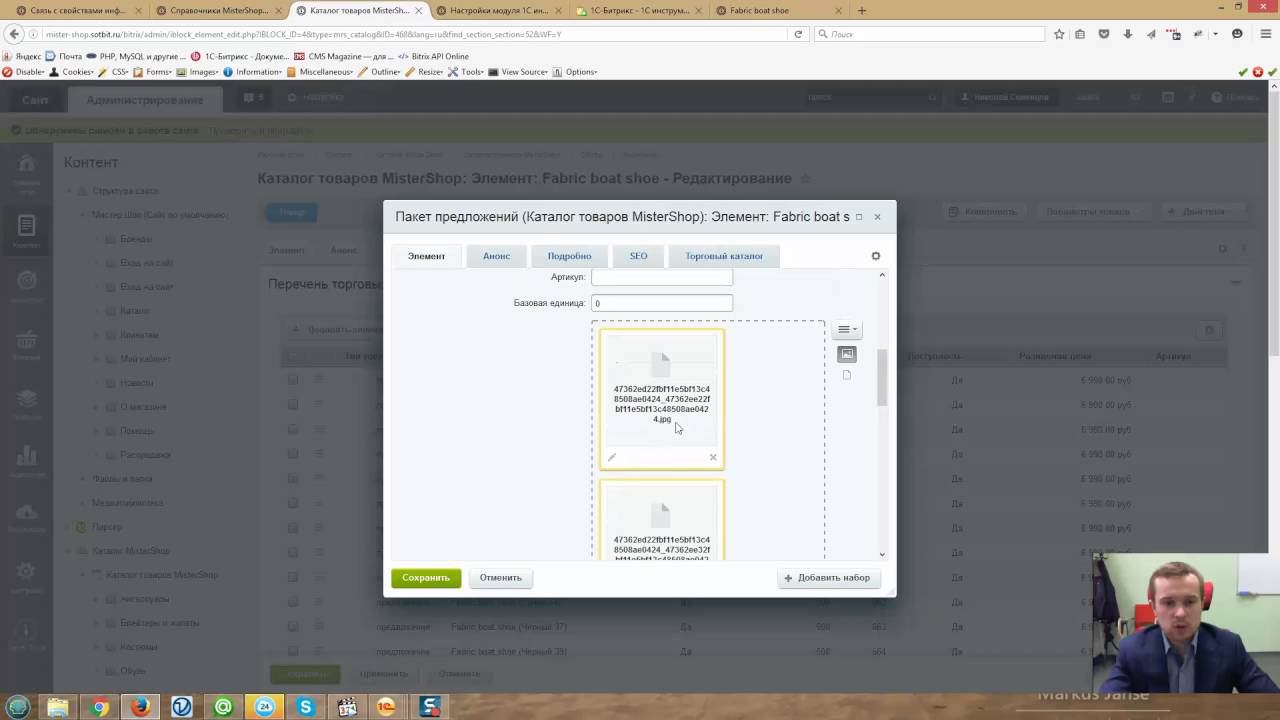Click the dialog's vertical scrollbar thumb
The image size is (1280, 720).
pos(881,378)
